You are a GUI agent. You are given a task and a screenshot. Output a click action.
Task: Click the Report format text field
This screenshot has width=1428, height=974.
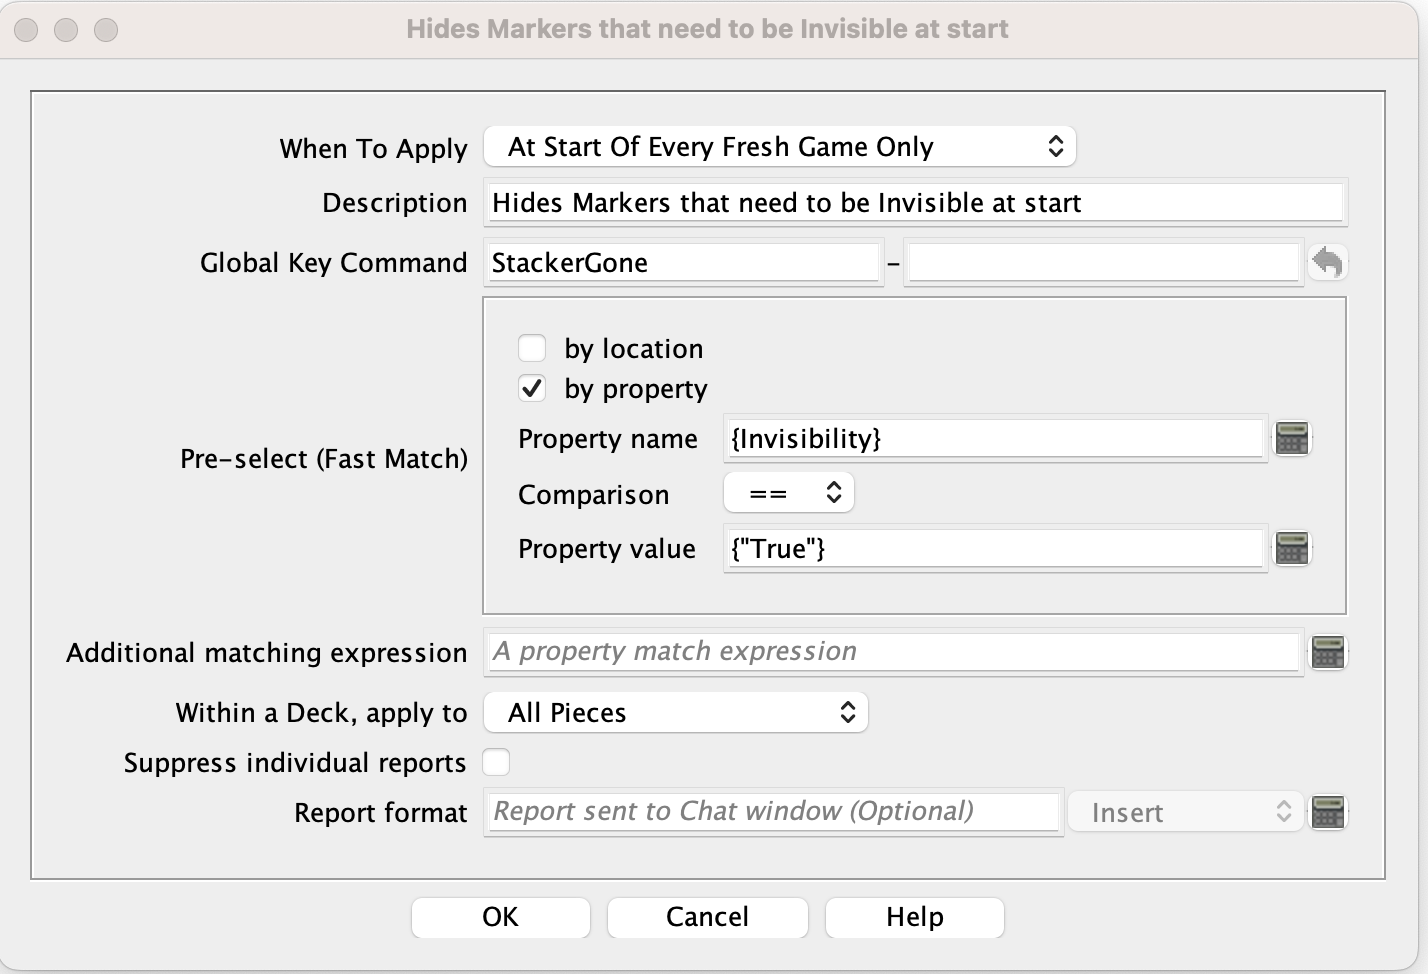[773, 812]
